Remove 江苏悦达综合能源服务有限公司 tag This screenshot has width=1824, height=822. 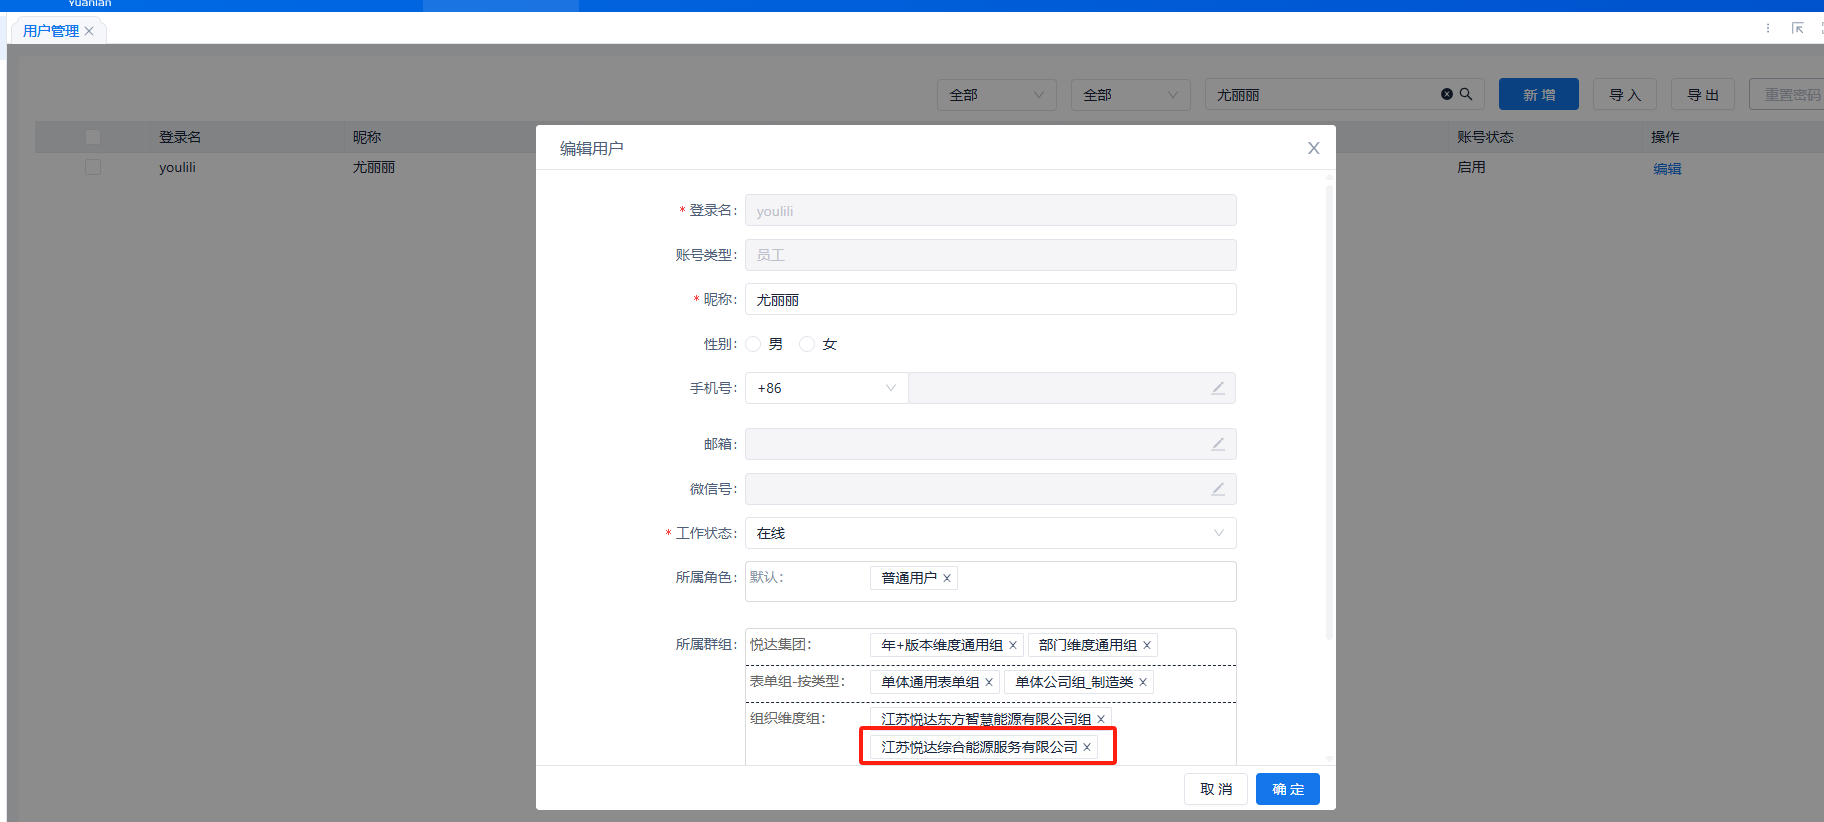click(x=1087, y=747)
